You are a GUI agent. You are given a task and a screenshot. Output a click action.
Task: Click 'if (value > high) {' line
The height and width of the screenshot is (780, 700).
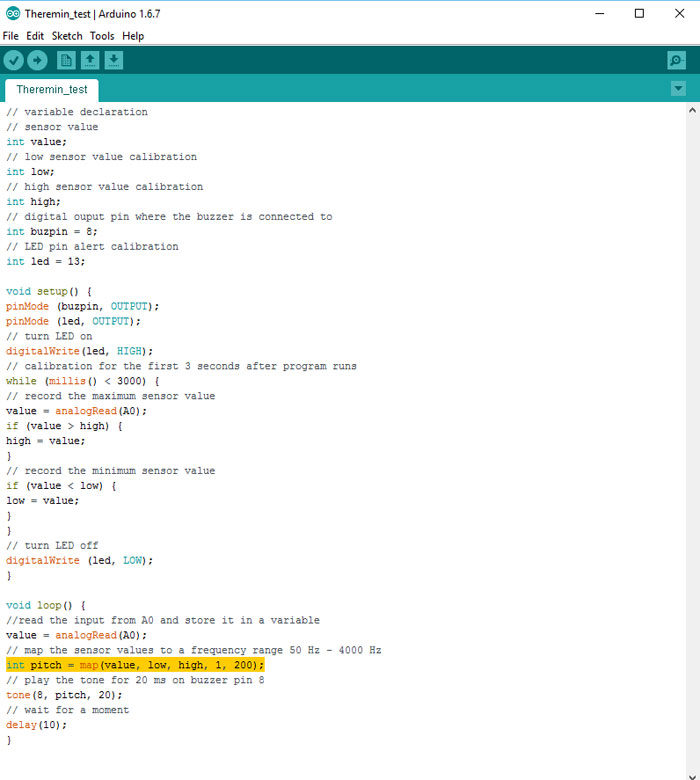click(64, 426)
